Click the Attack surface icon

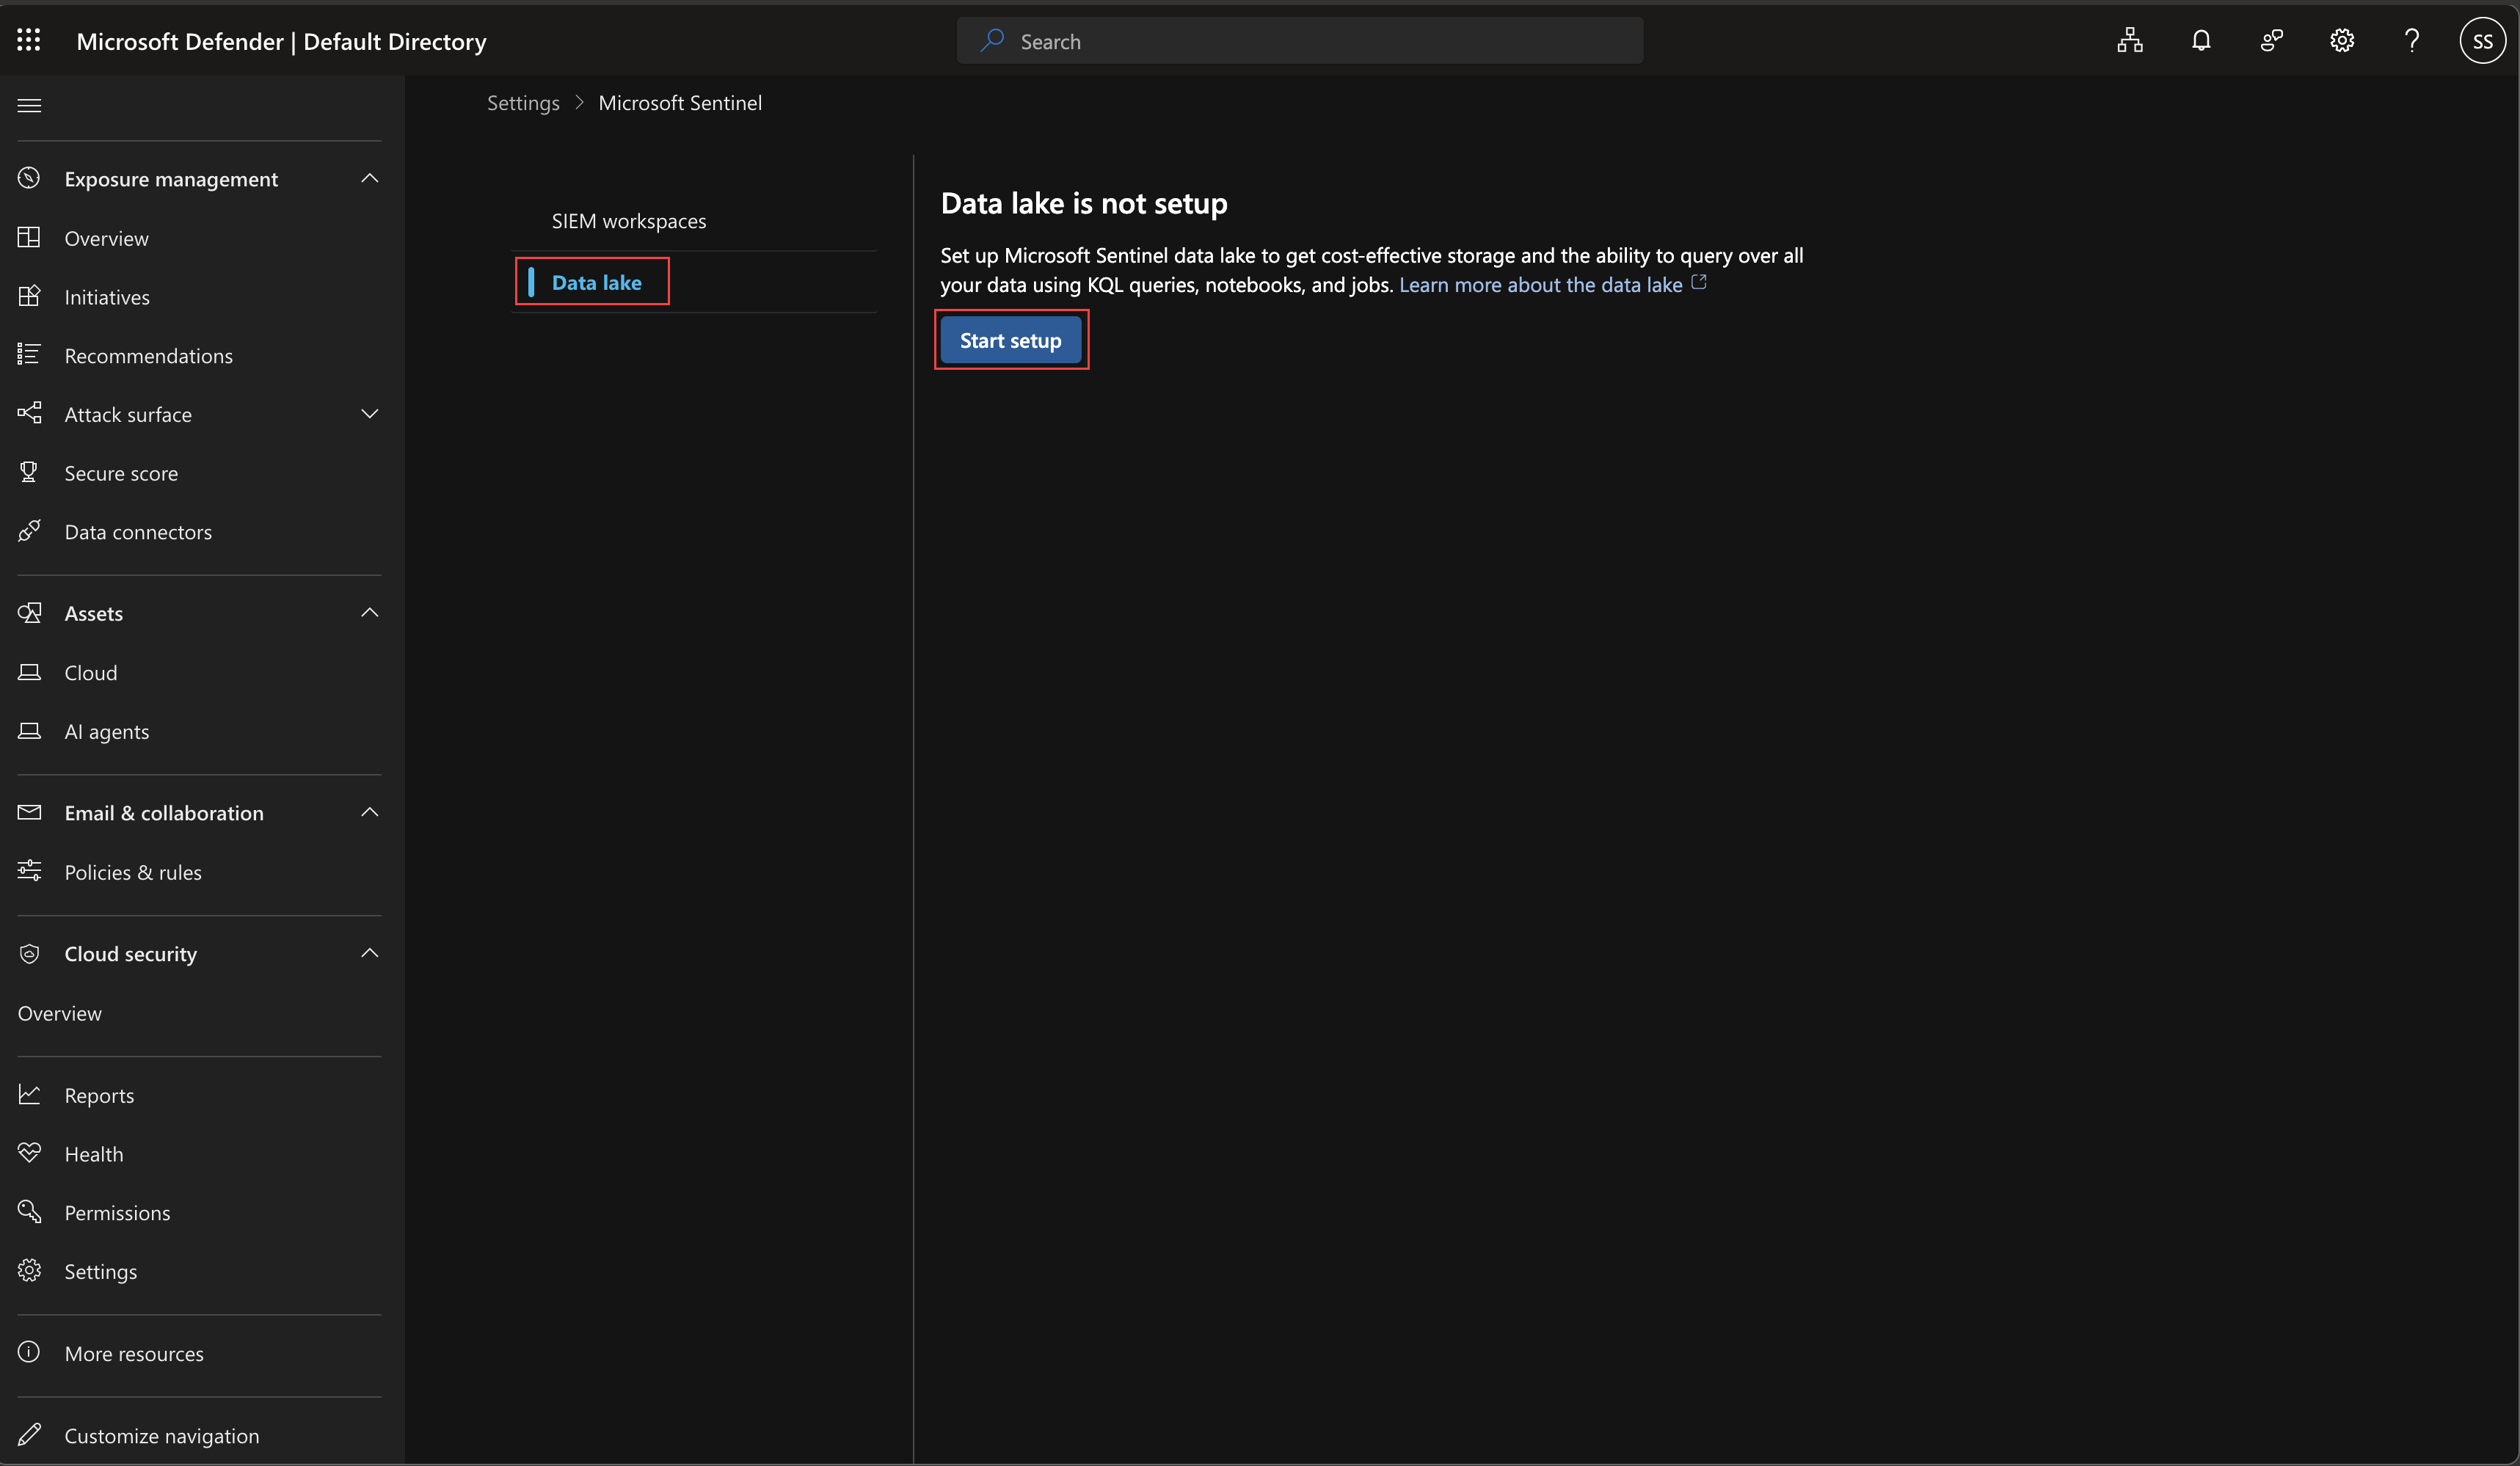(29, 413)
